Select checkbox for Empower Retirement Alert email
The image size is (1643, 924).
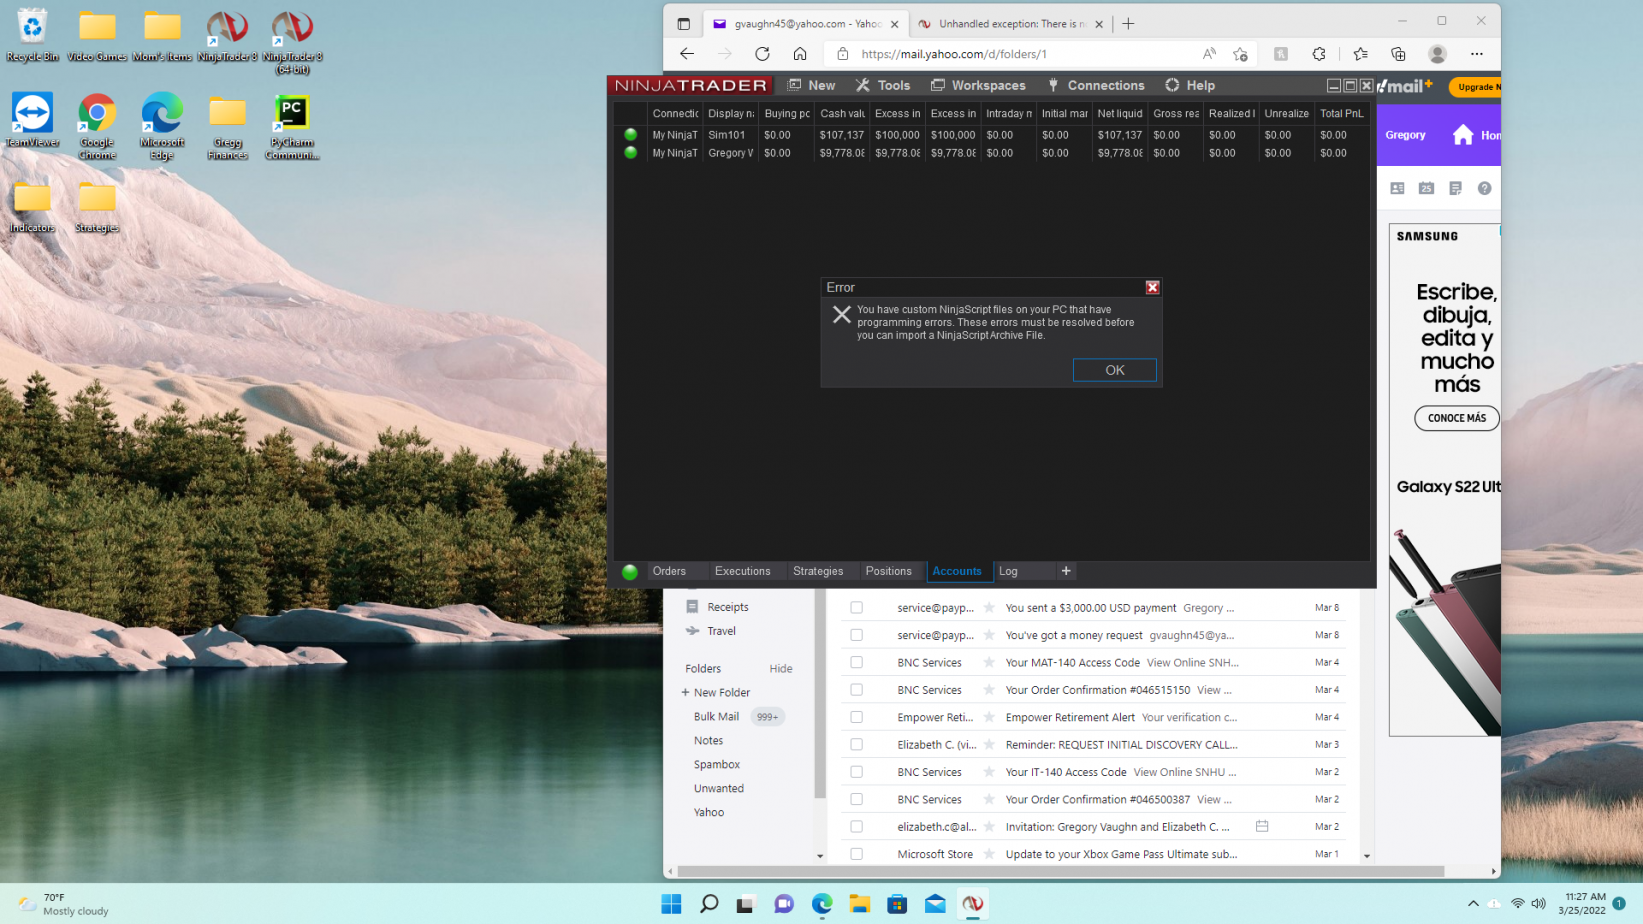pyautogui.click(x=857, y=717)
